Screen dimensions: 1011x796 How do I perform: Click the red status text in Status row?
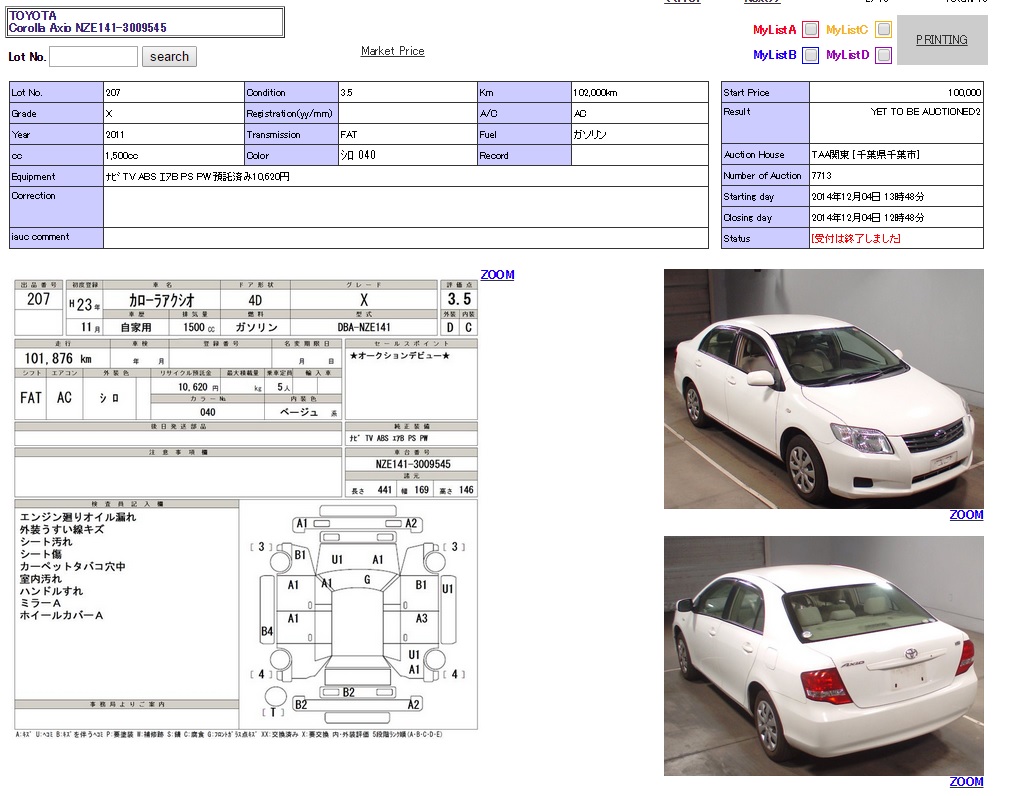tap(855, 239)
